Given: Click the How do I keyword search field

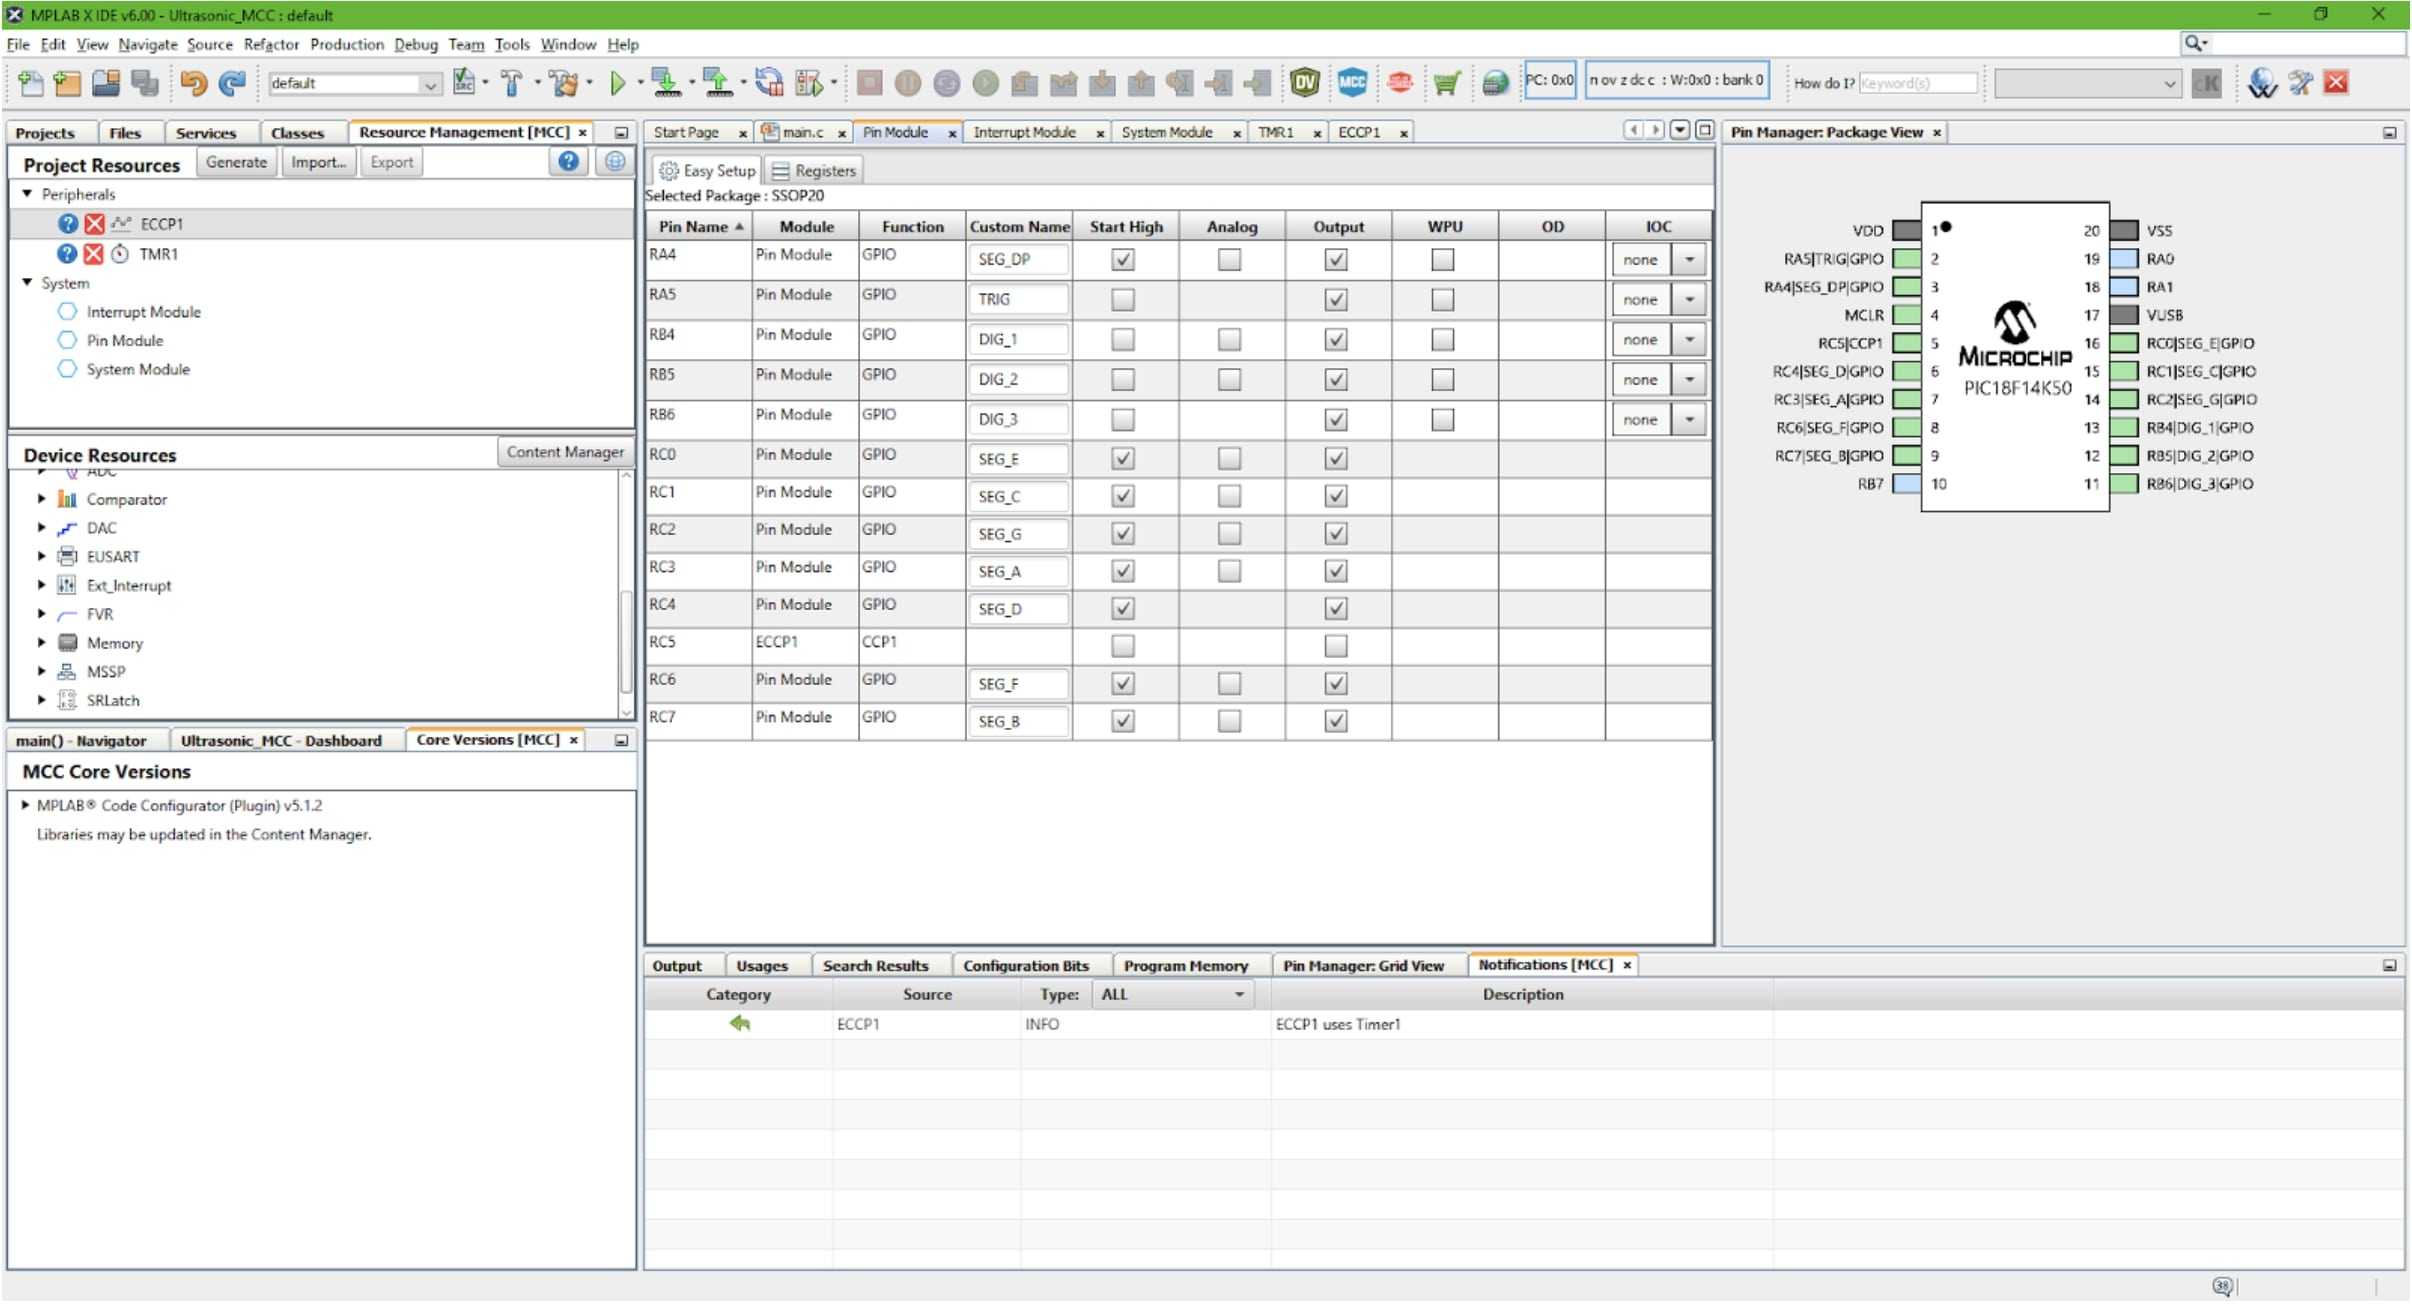Looking at the screenshot, I should (1917, 84).
